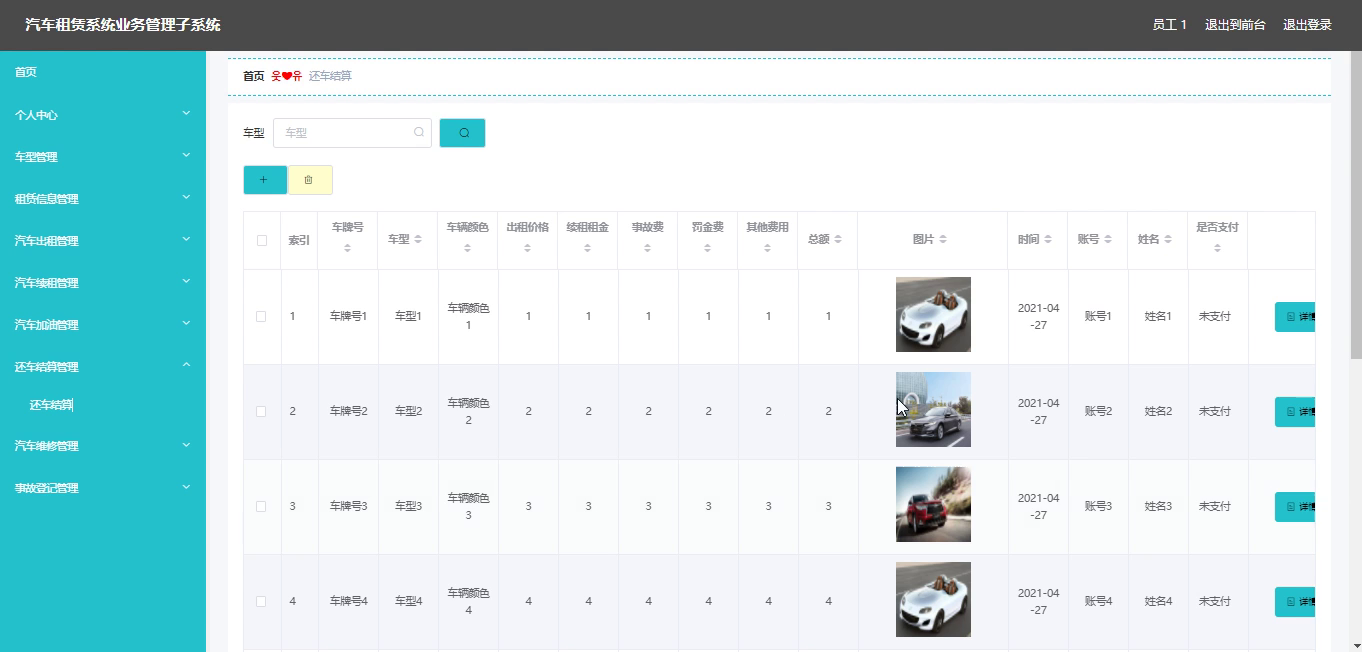This screenshot has height=652, width=1362.
Task: Sort table by 车牌号 column arrows
Action: [x=347, y=248]
